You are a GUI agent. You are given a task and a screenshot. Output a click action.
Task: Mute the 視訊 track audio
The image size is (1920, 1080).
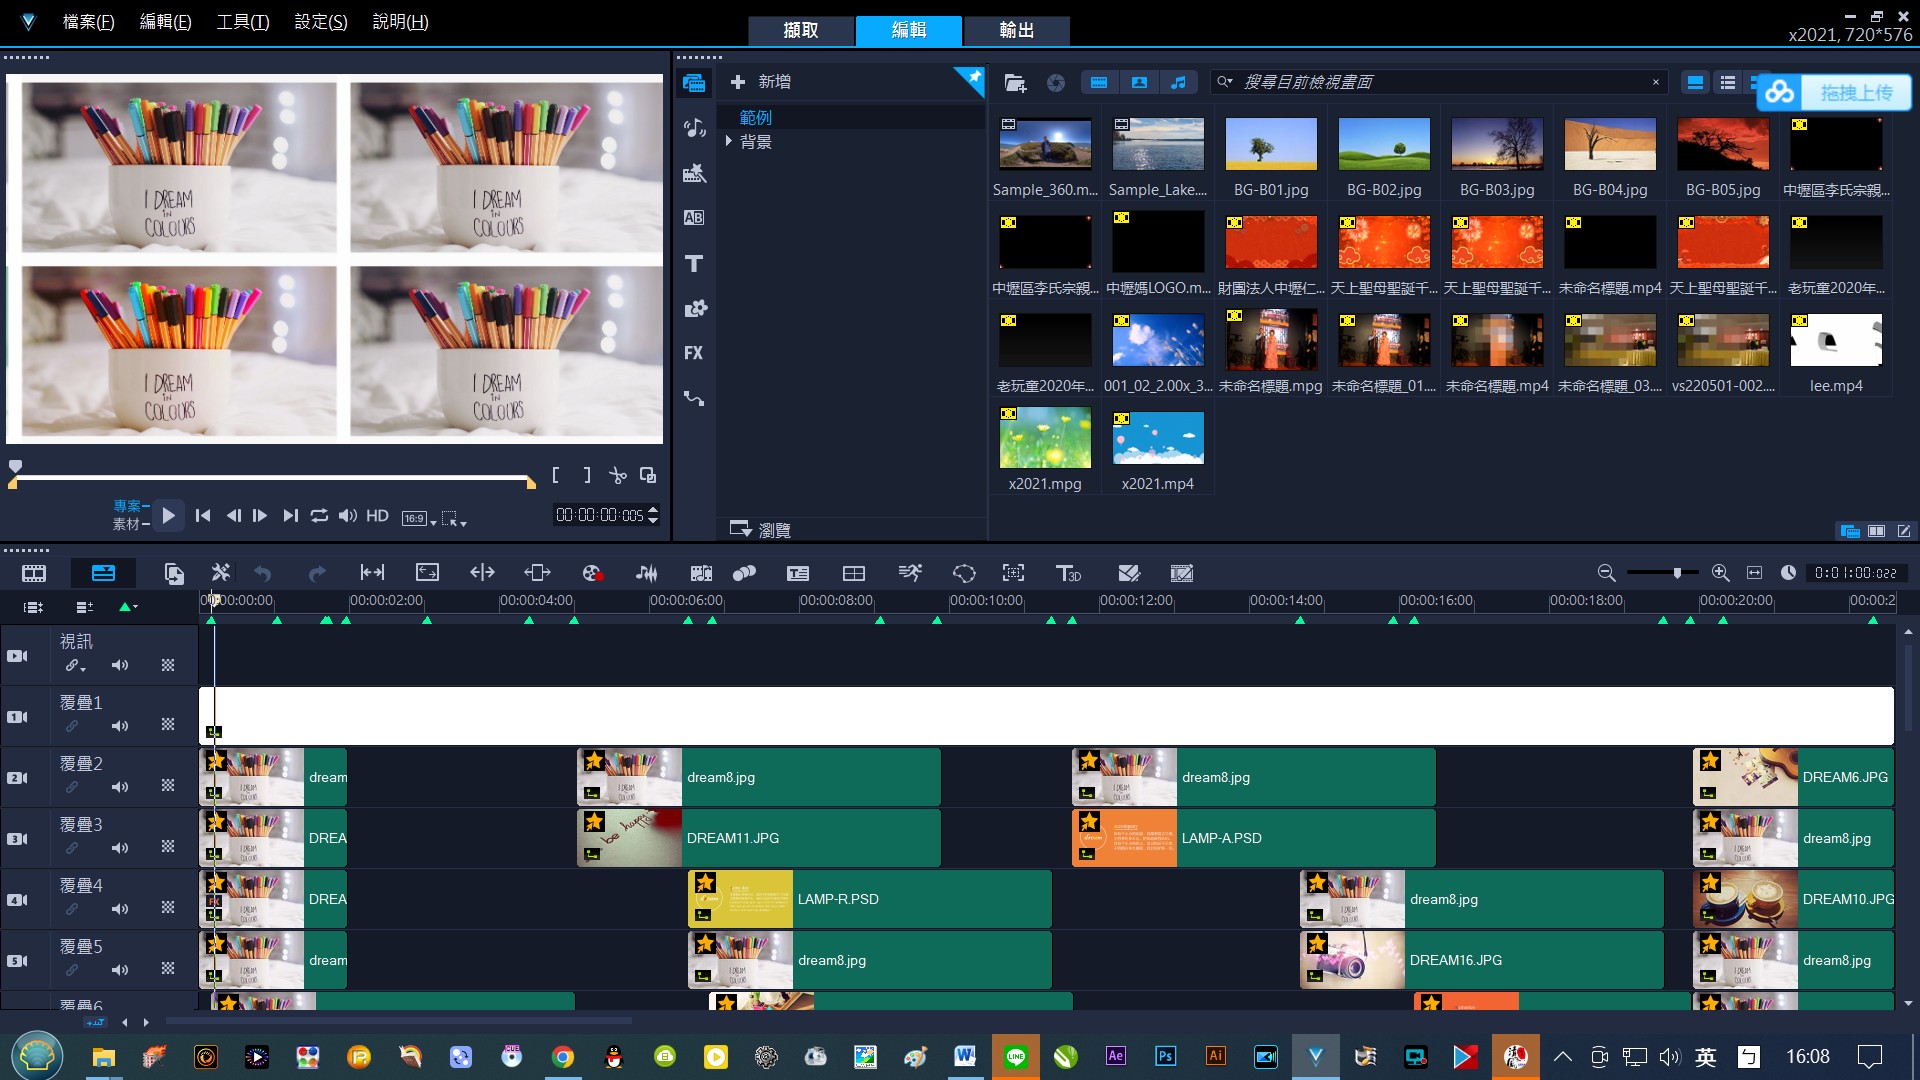120,666
